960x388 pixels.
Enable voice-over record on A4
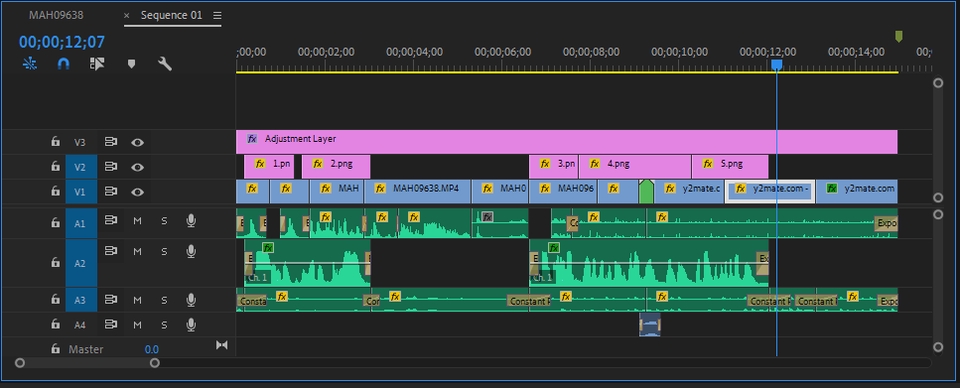191,325
